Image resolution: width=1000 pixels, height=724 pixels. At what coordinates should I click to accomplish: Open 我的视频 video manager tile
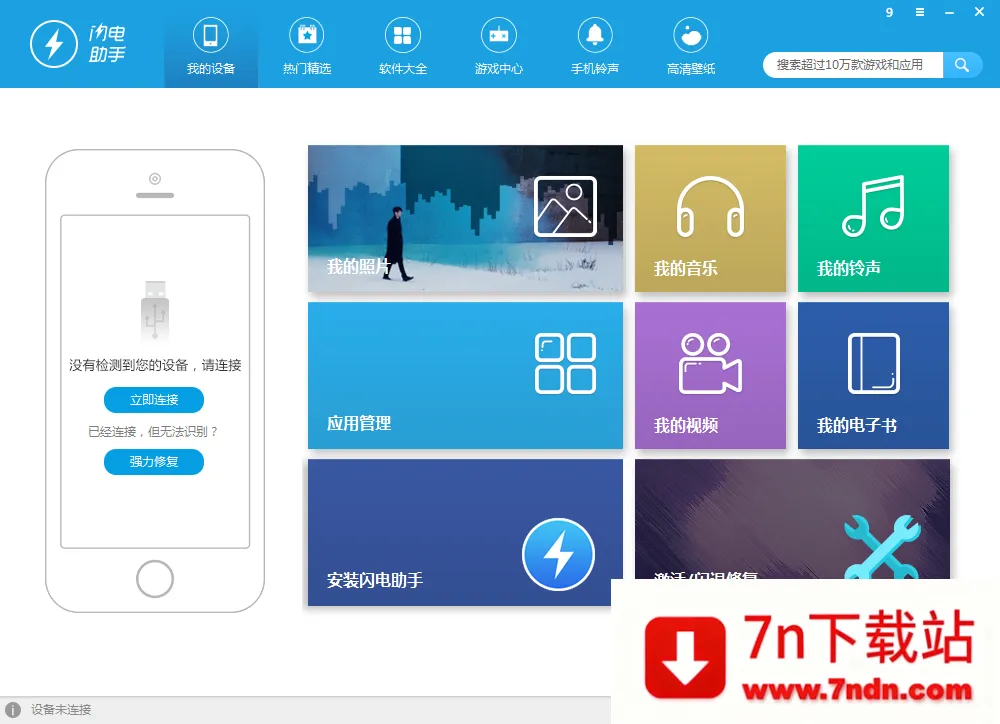(710, 375)
